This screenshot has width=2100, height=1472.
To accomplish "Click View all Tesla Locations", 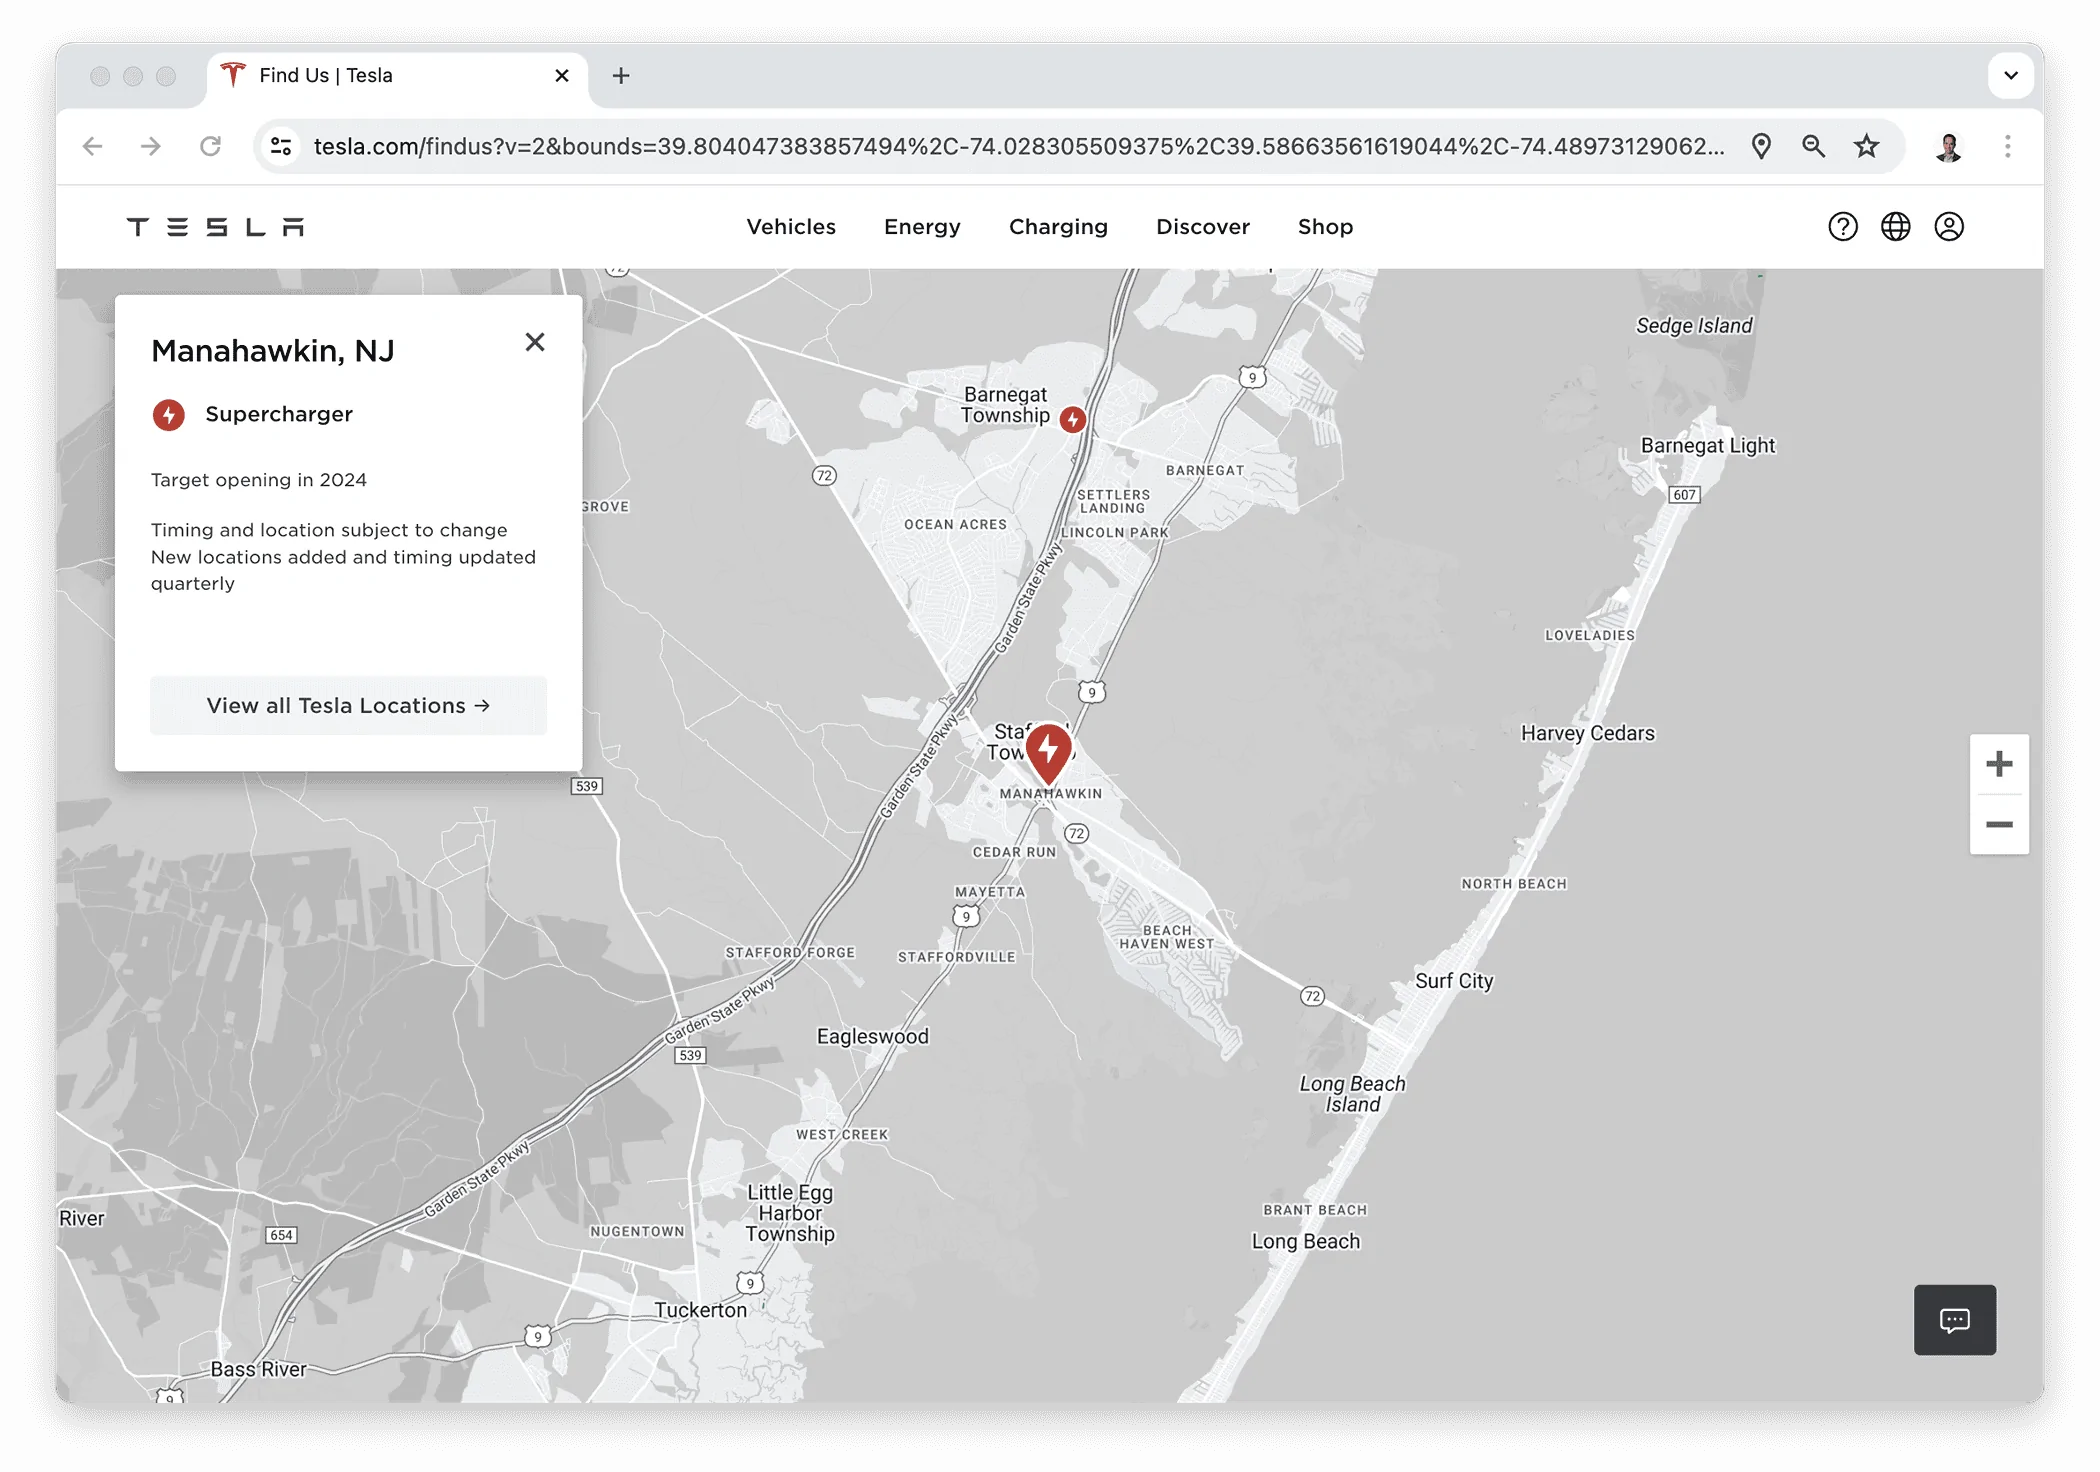I will coord(348,705).
